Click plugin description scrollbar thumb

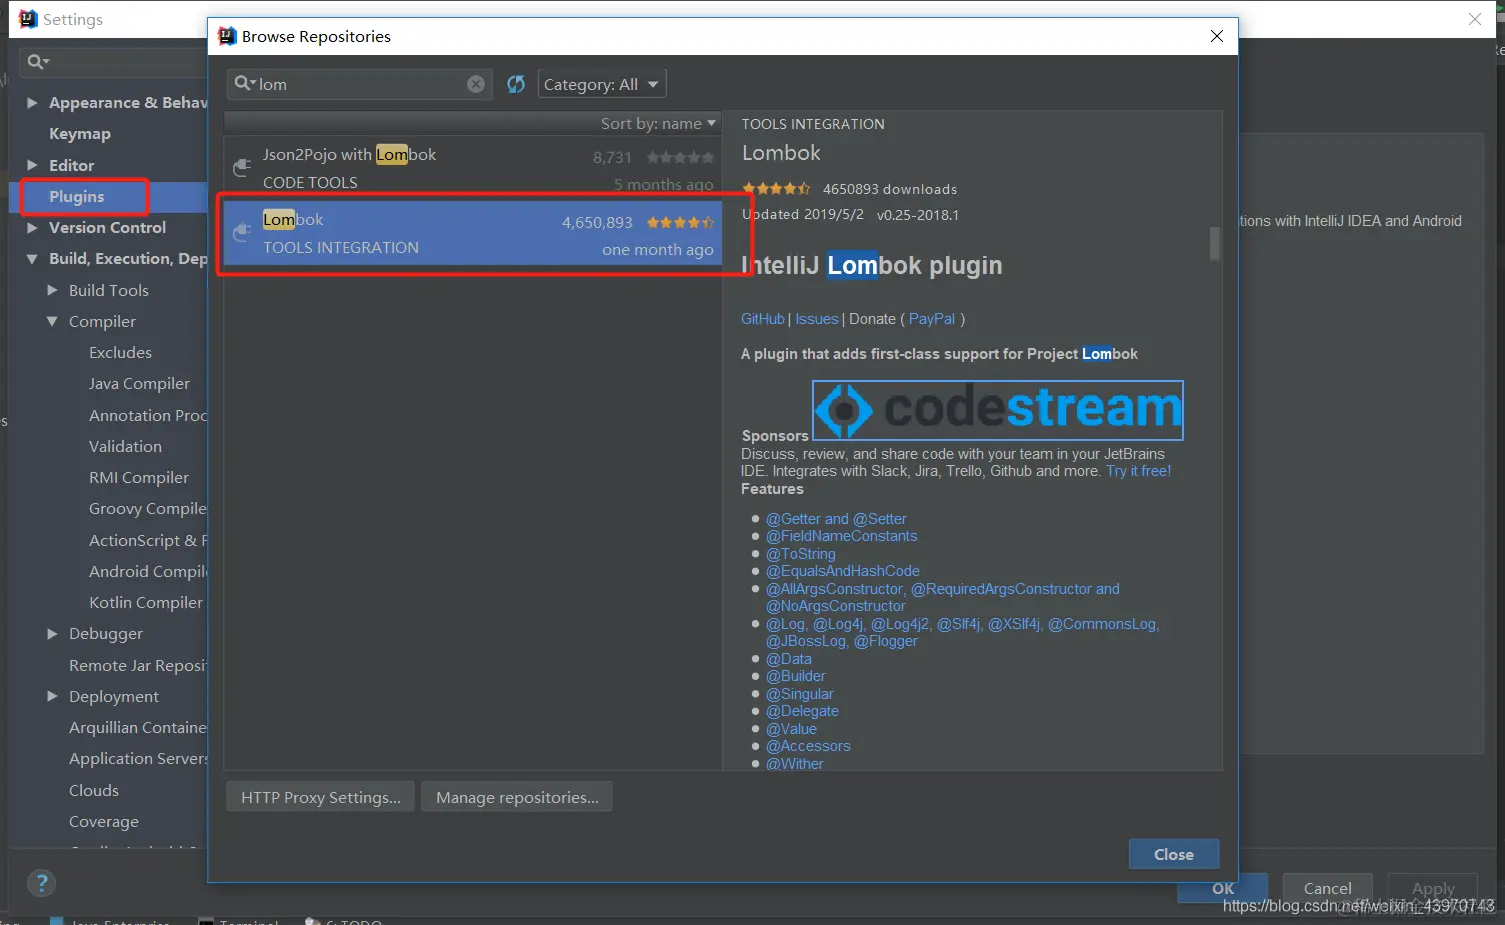[x=1215, y=243]
